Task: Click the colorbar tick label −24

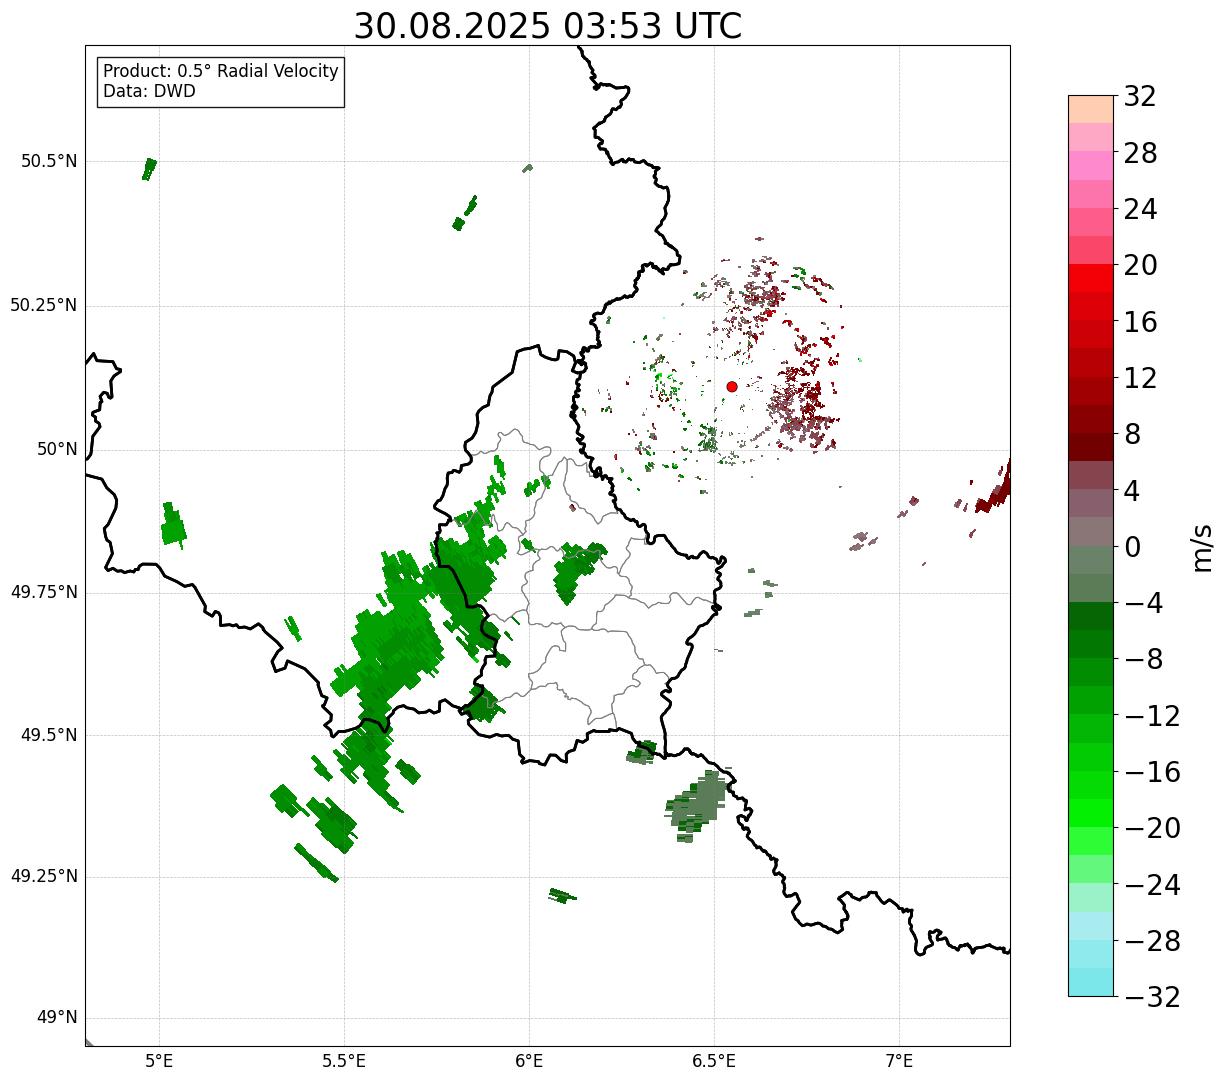Action: click(1151, 885)
